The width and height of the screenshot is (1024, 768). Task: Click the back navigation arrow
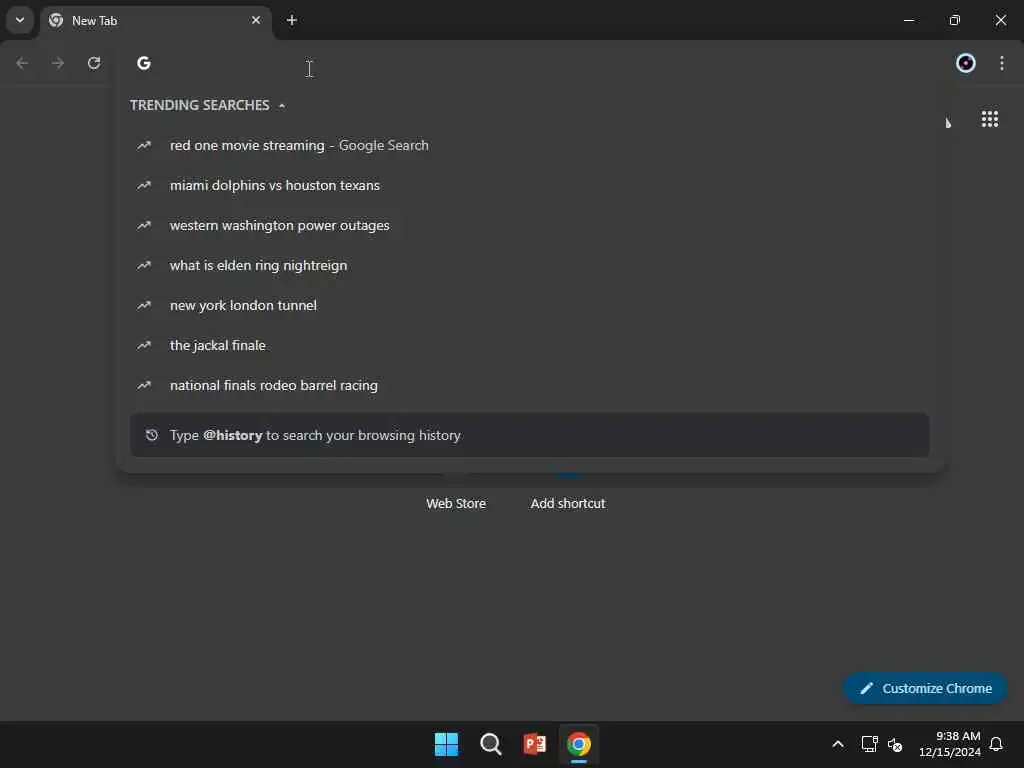point(22,63)
